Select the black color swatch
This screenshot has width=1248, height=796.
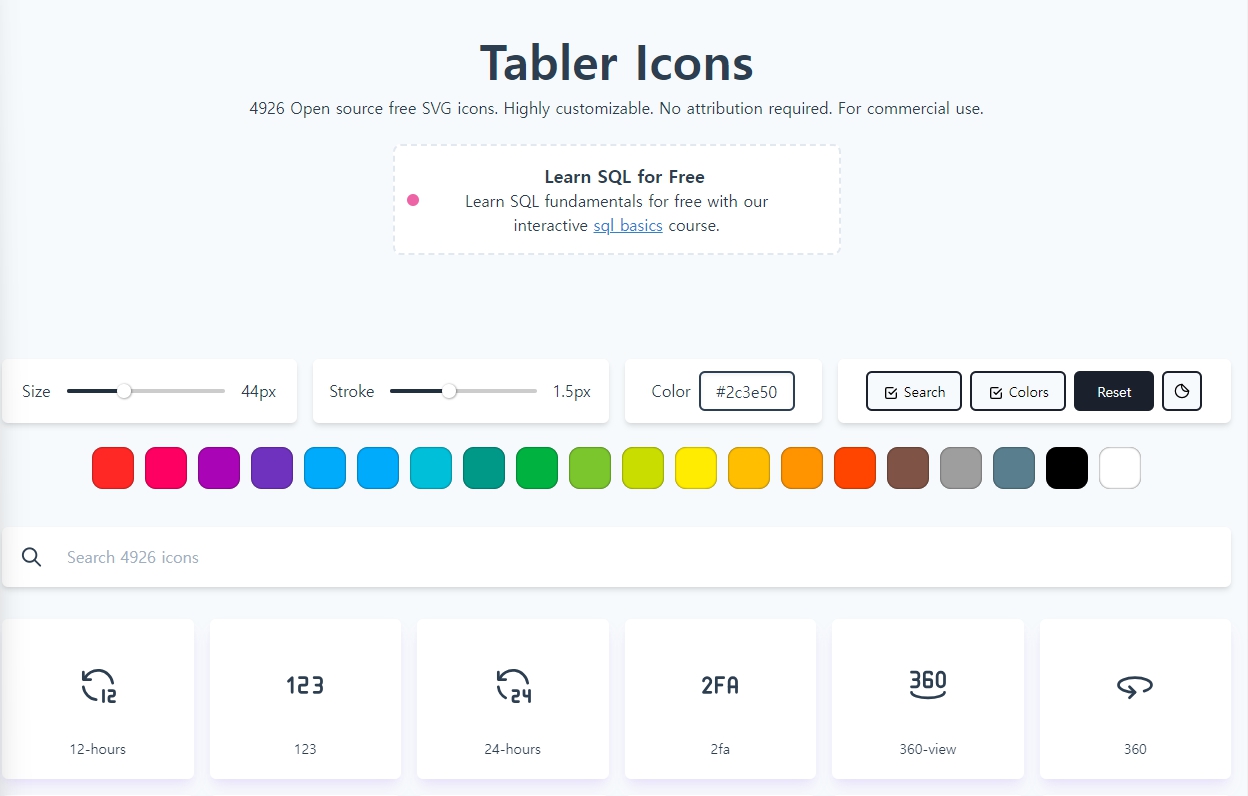(1066, 467)
